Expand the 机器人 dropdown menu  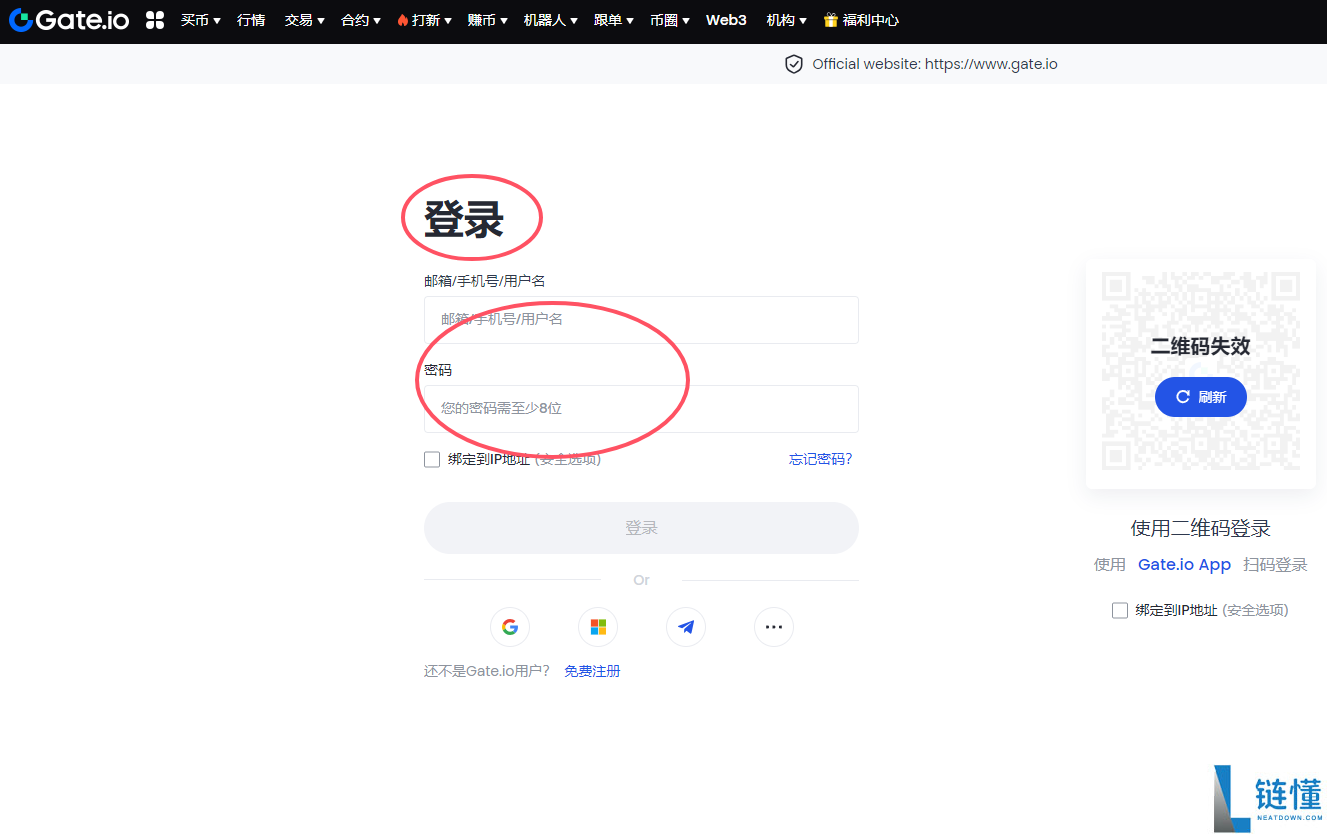click(551, 20)
